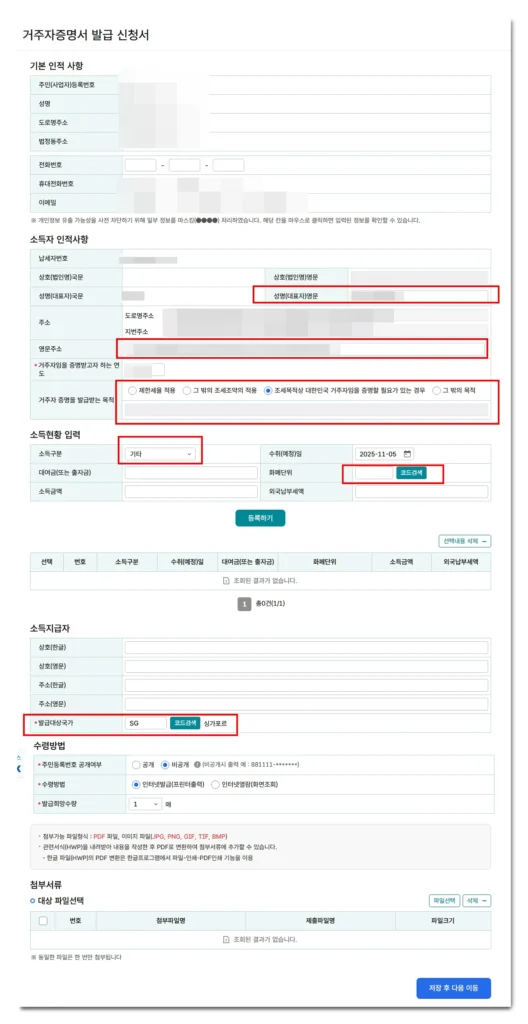This screenshot has width=528, height=1024.
Task: Click the 대상 파일선택 heading
Action: point(60,901)
